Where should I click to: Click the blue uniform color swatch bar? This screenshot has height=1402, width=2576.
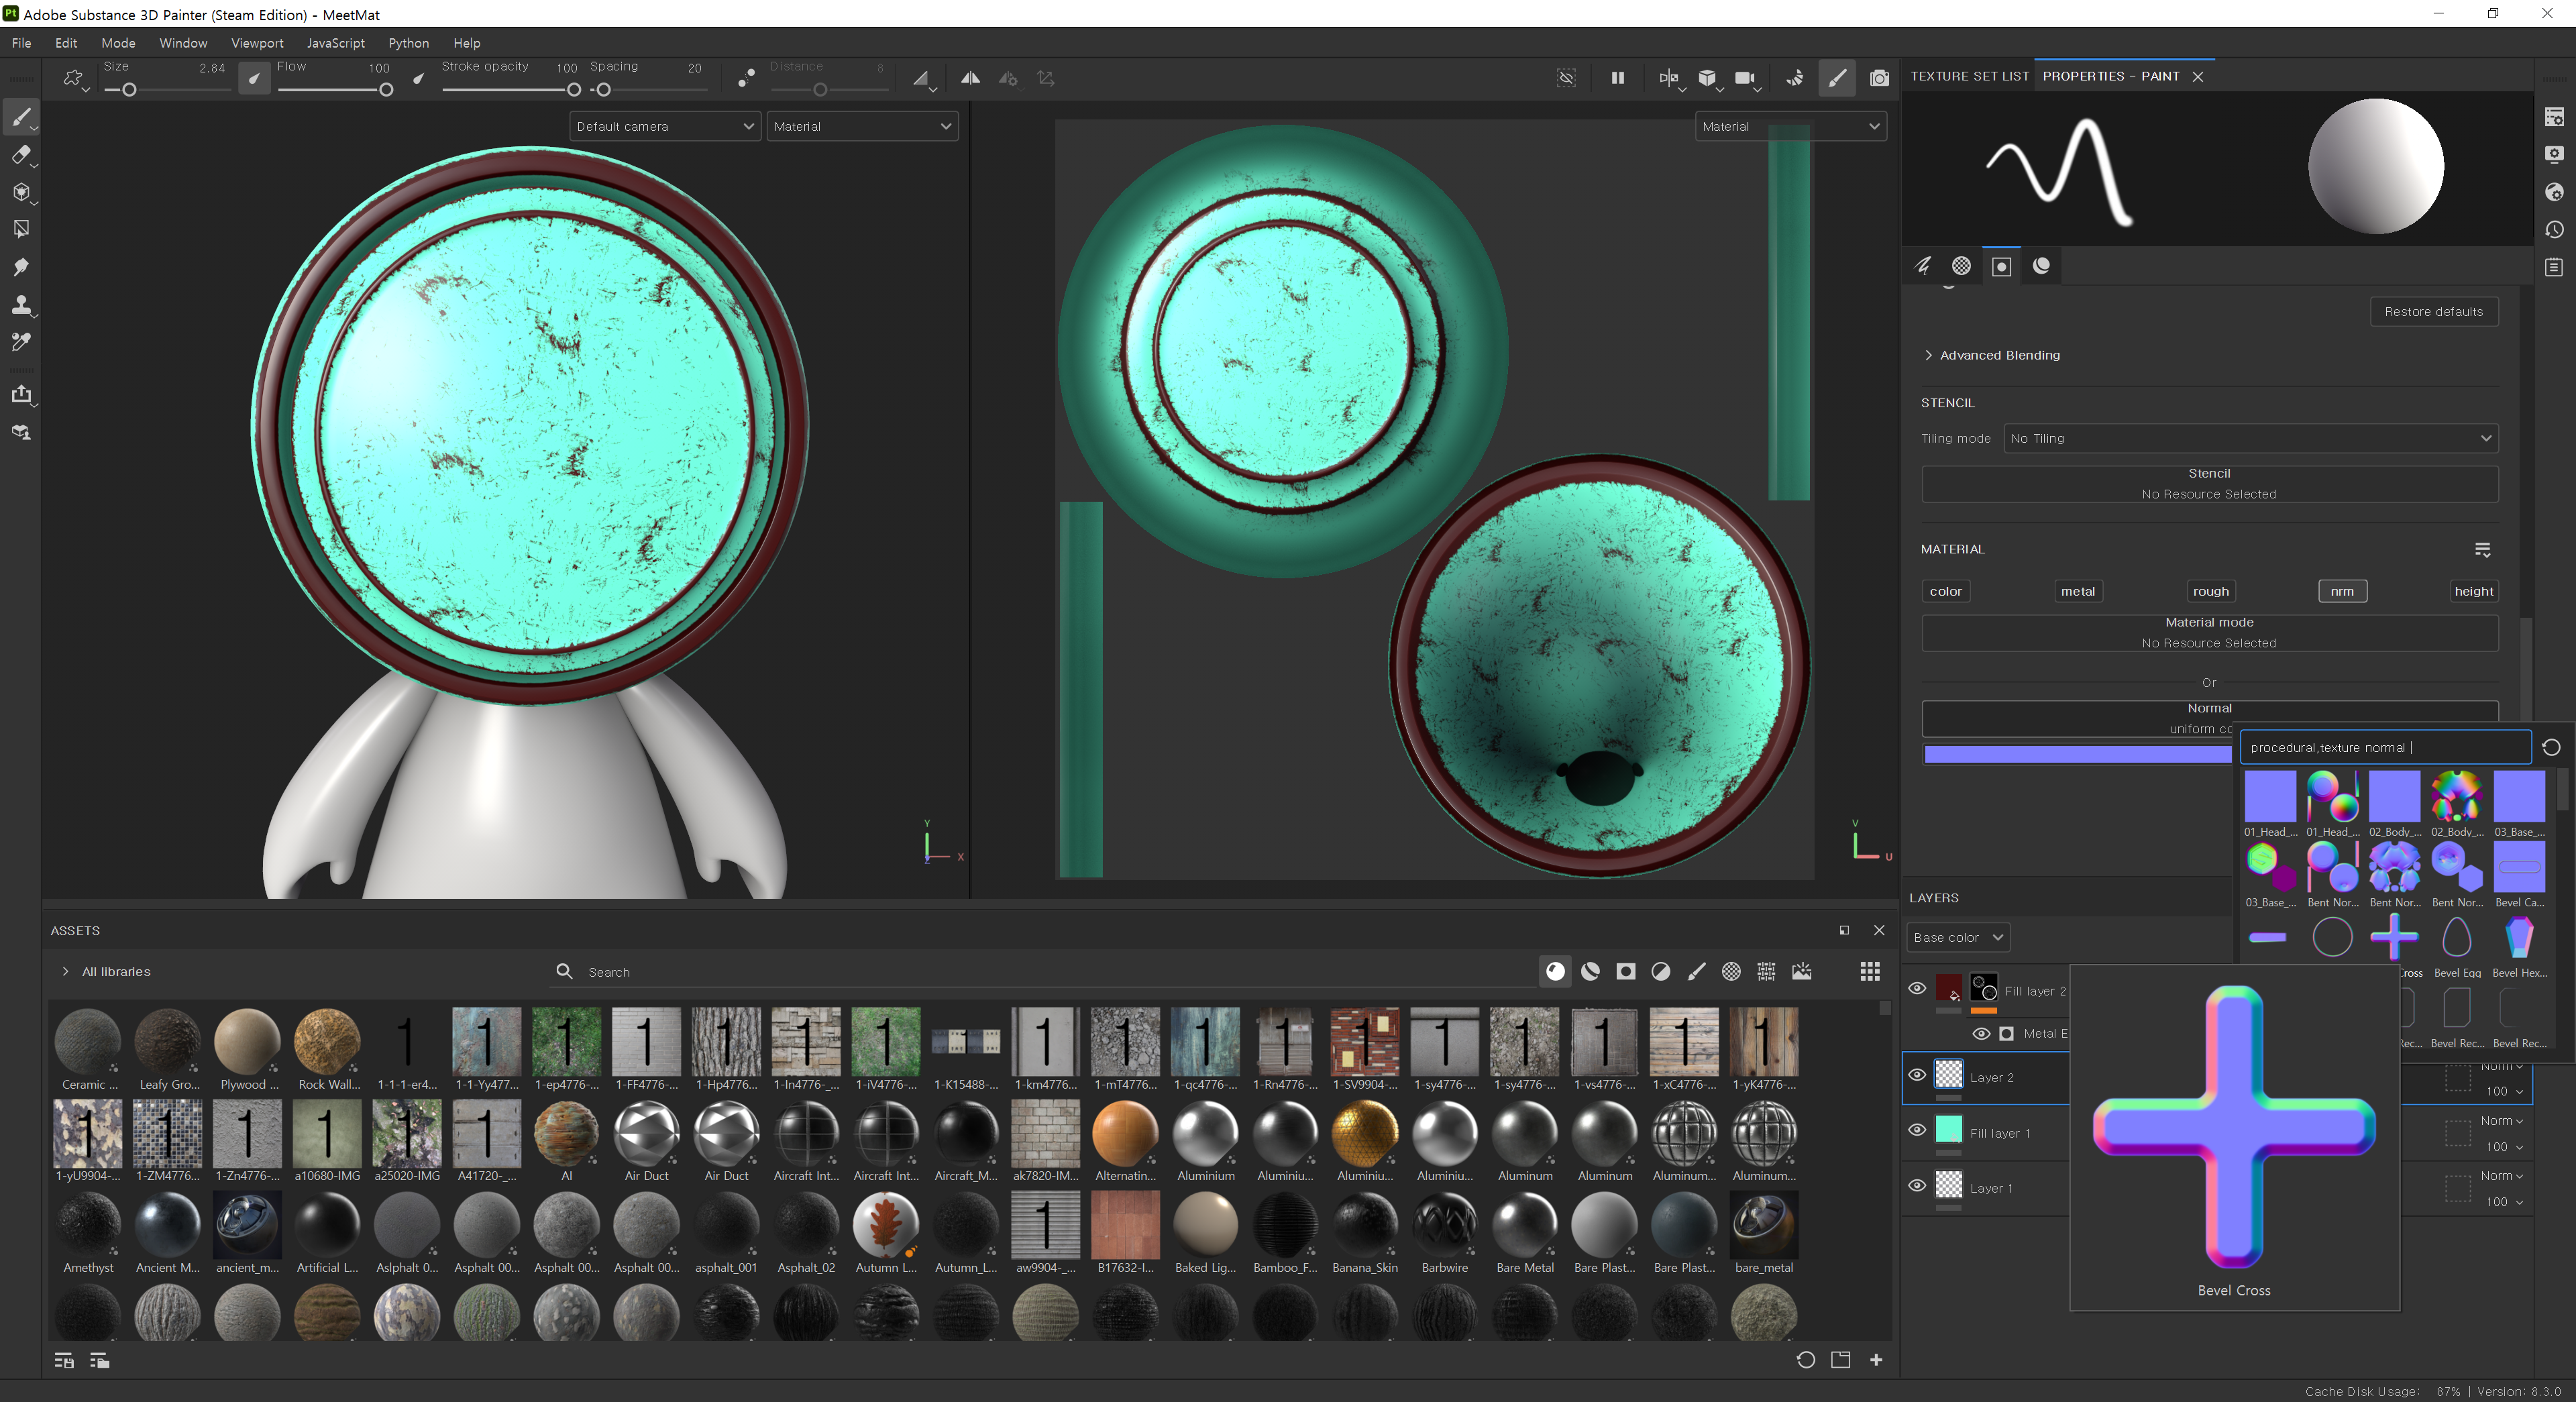coord(2076,754)
